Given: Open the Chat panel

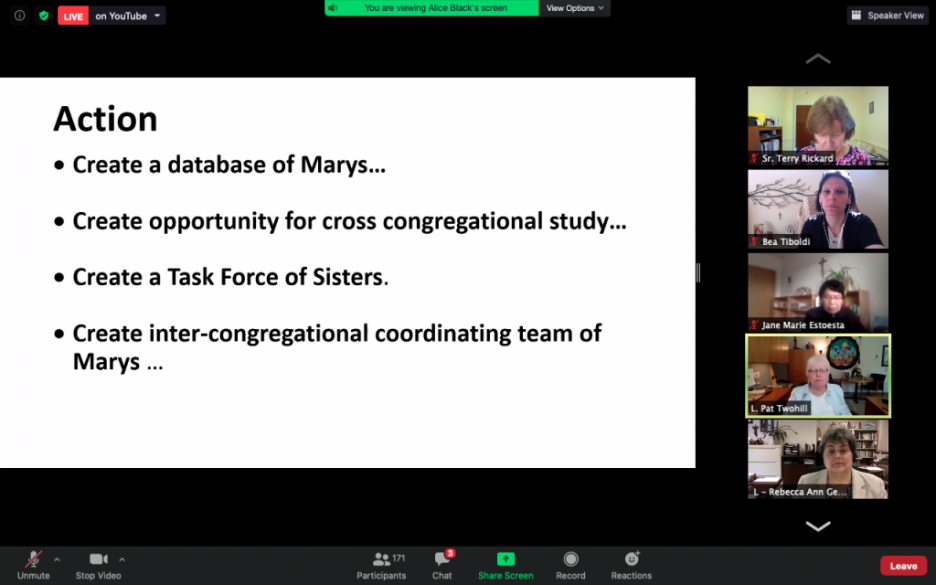Looking at the screenshot, I should pyautogui.click(x=442, y=564).
